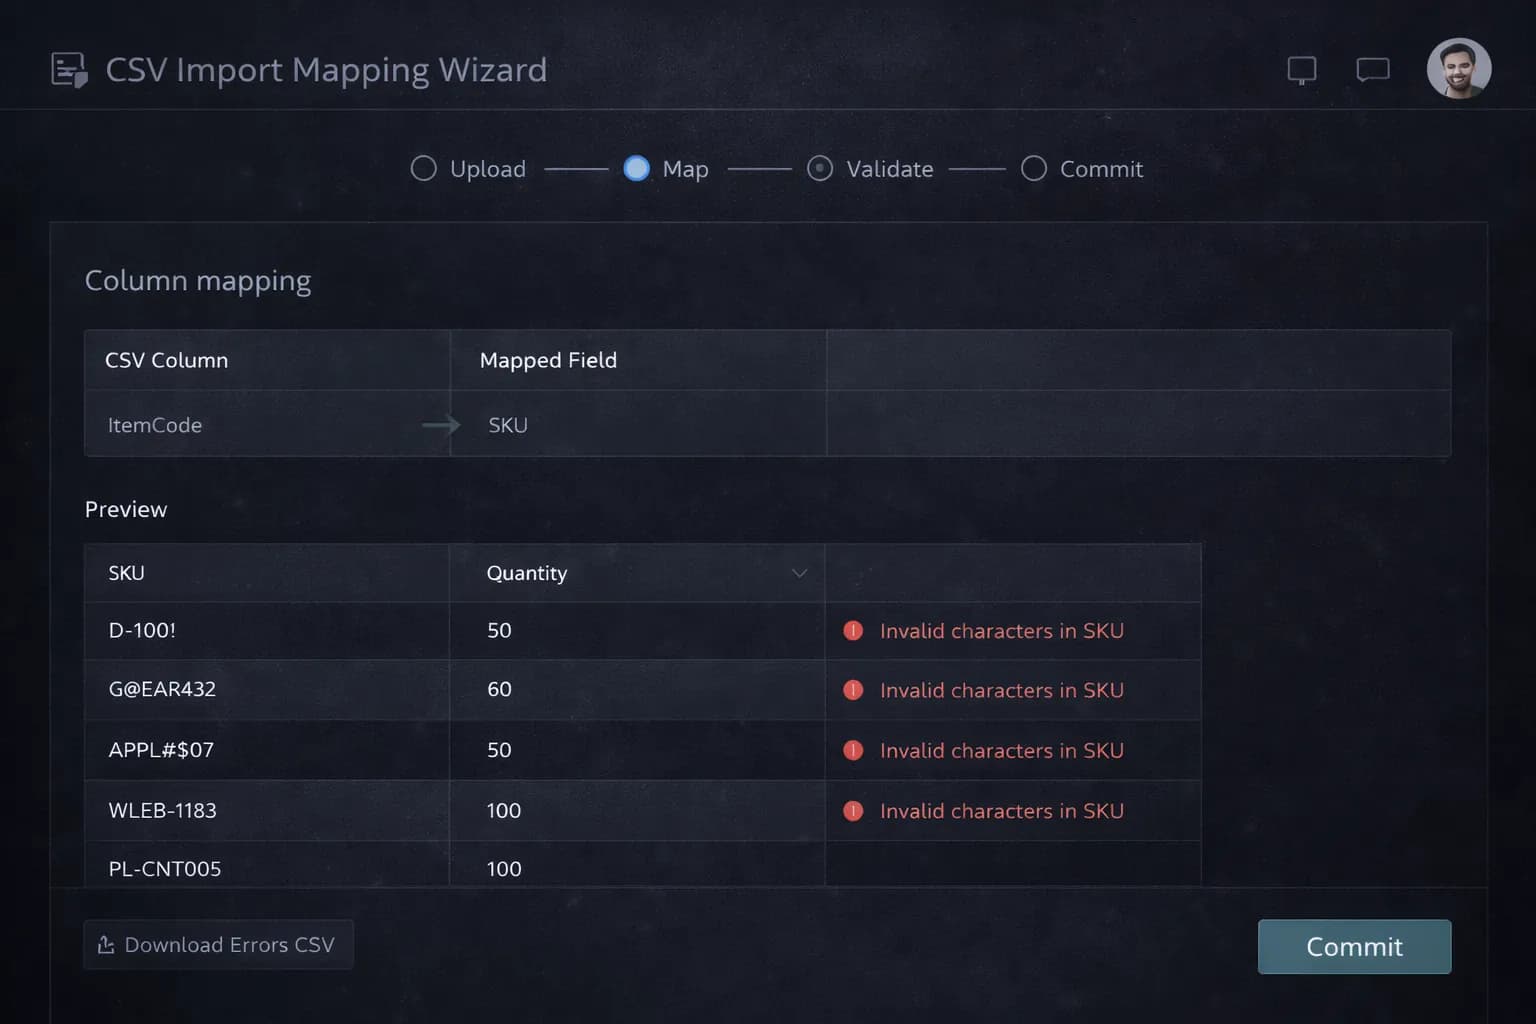Click the CSV wizard logo icon
Screen dimensions: 1536x1024
69,70
